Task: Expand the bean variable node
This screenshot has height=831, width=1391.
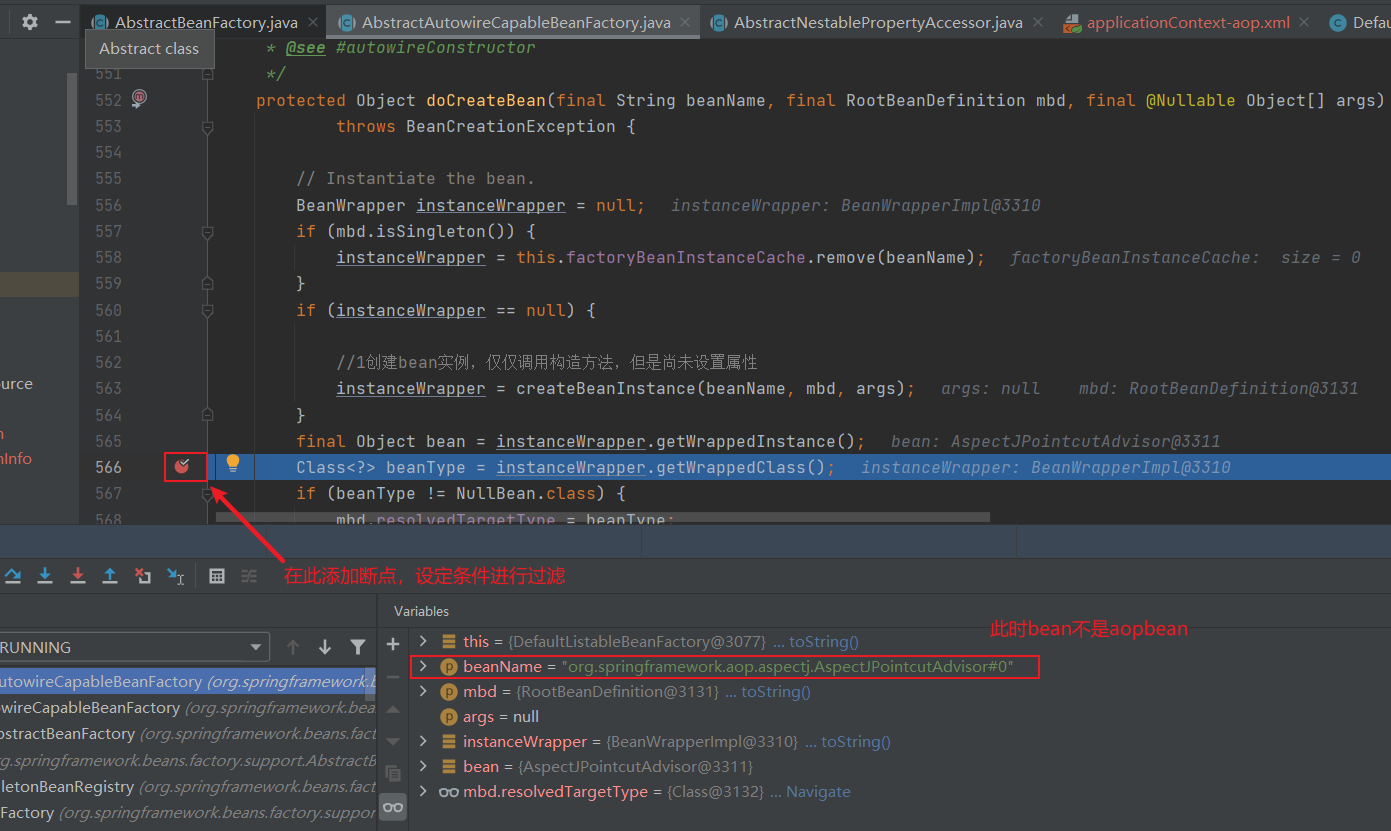Action: point(423,766)
